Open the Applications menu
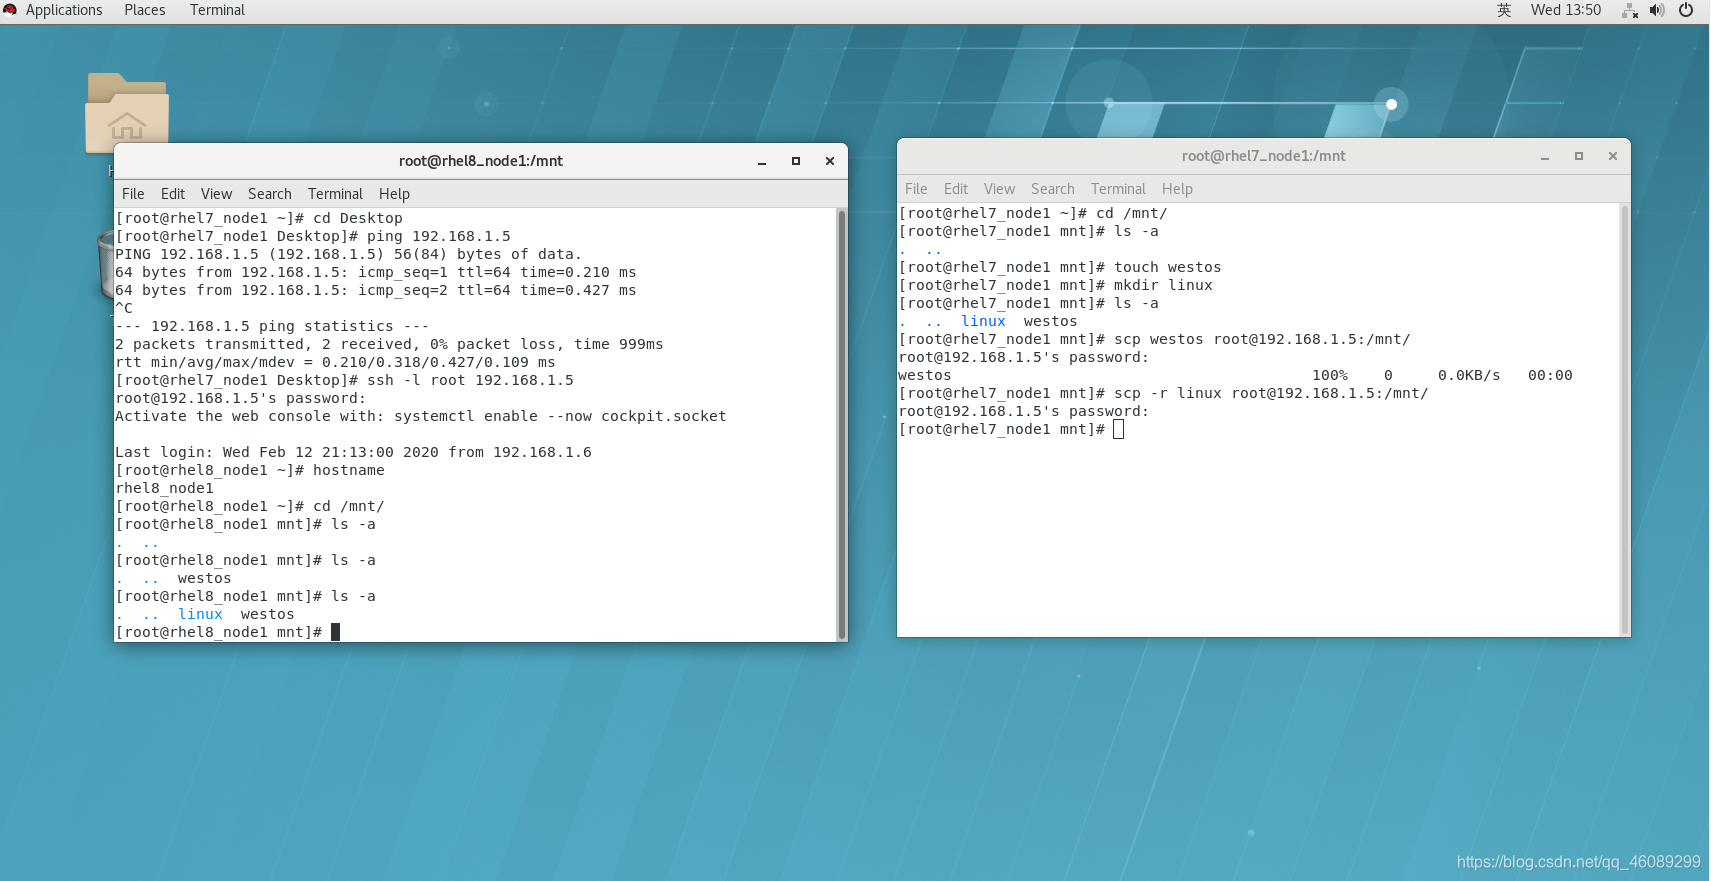The height and width of the screenshot is (881, 1711). click(64, 10)
